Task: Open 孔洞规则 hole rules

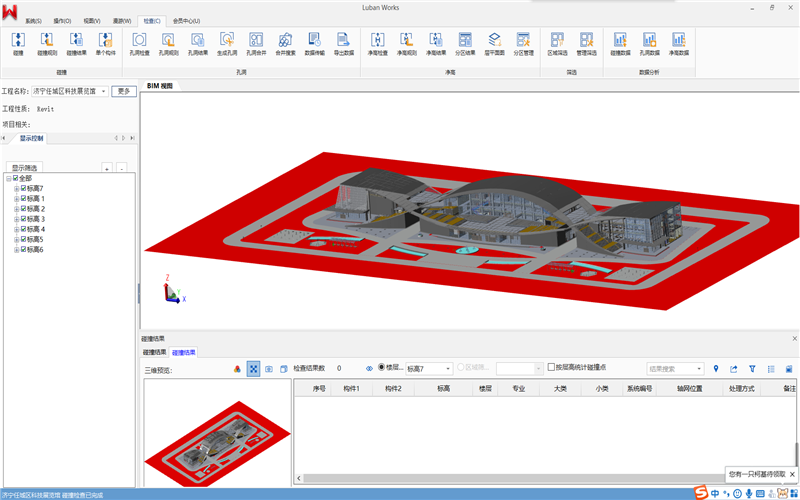Action: [x=168, y=43]
